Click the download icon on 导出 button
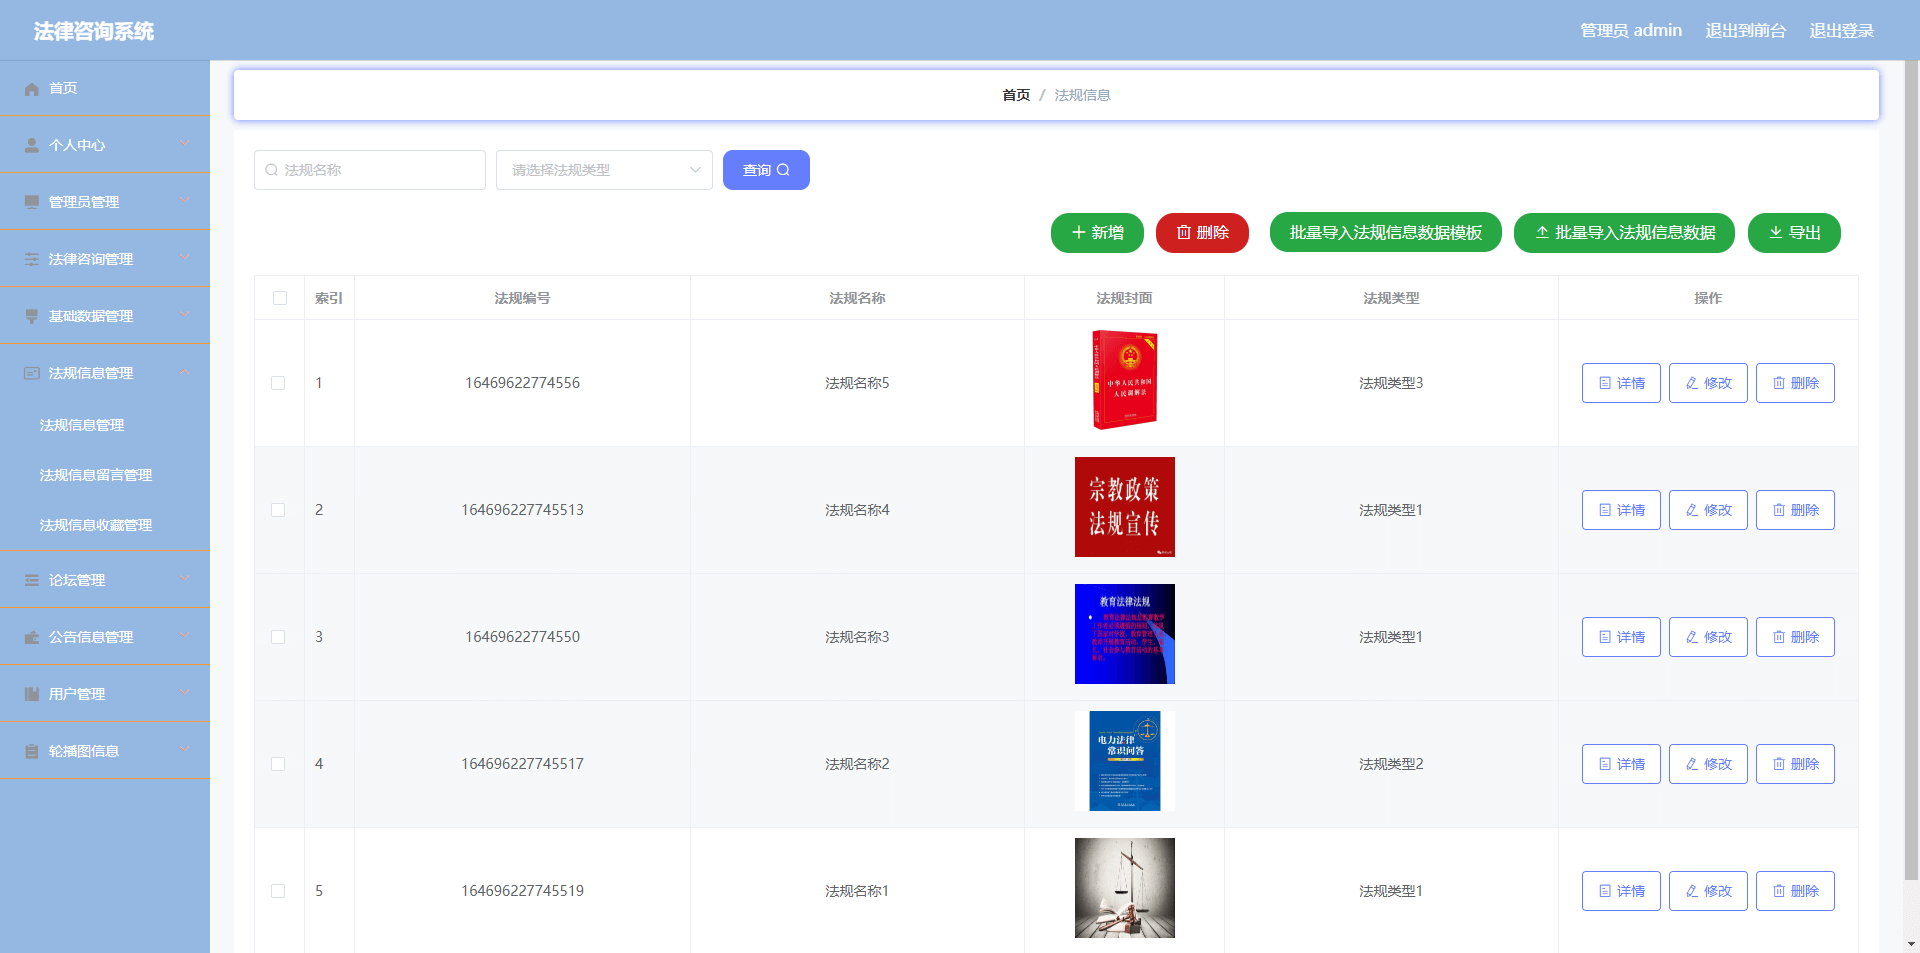This screenshot has height=953, width=1920. click(x=1776, y=233)
